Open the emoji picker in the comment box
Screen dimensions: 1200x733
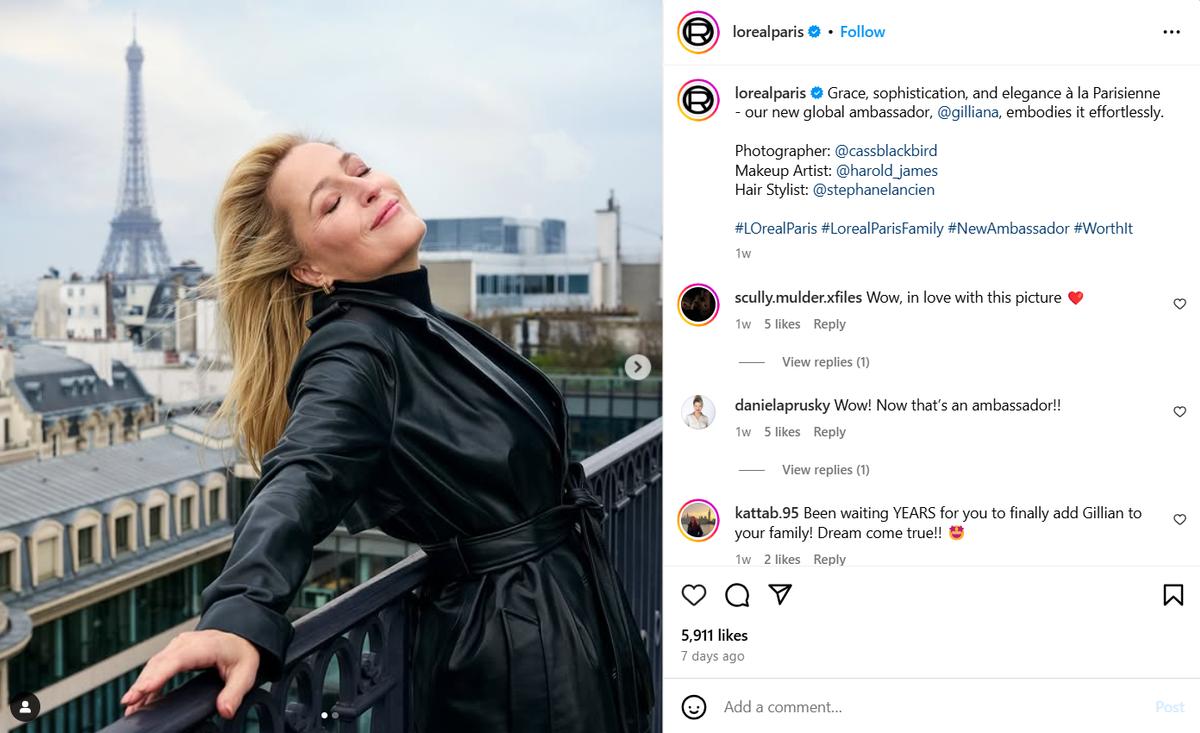(694, 707)
